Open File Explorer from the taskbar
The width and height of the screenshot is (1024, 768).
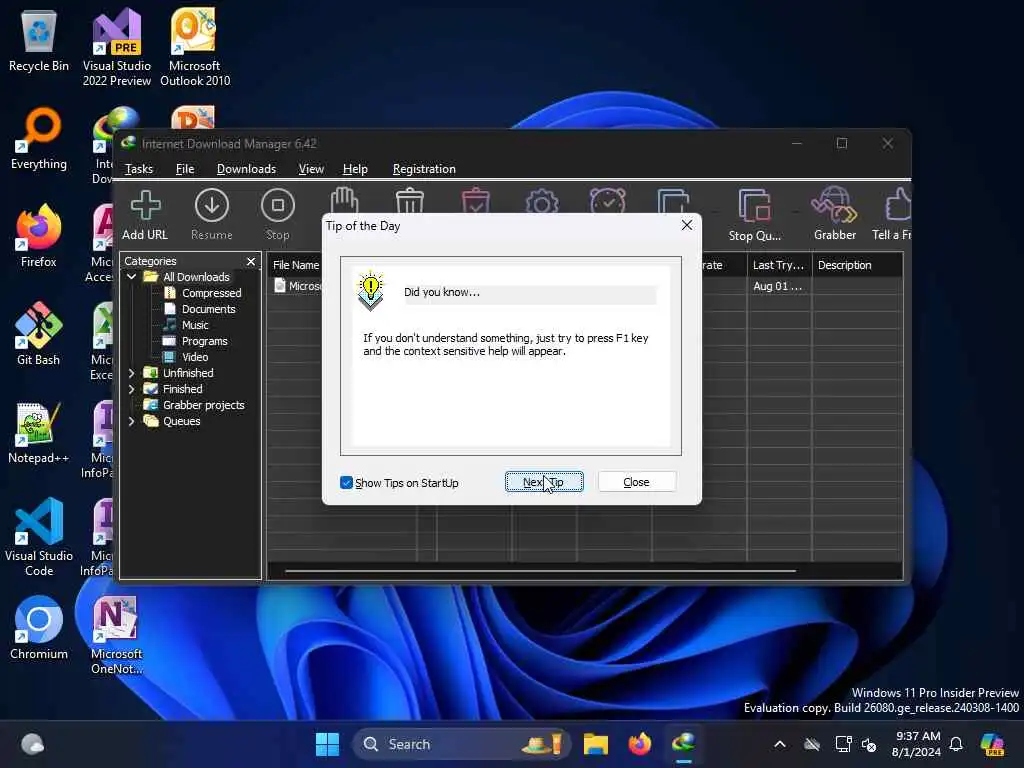click(x=596, y=744)
